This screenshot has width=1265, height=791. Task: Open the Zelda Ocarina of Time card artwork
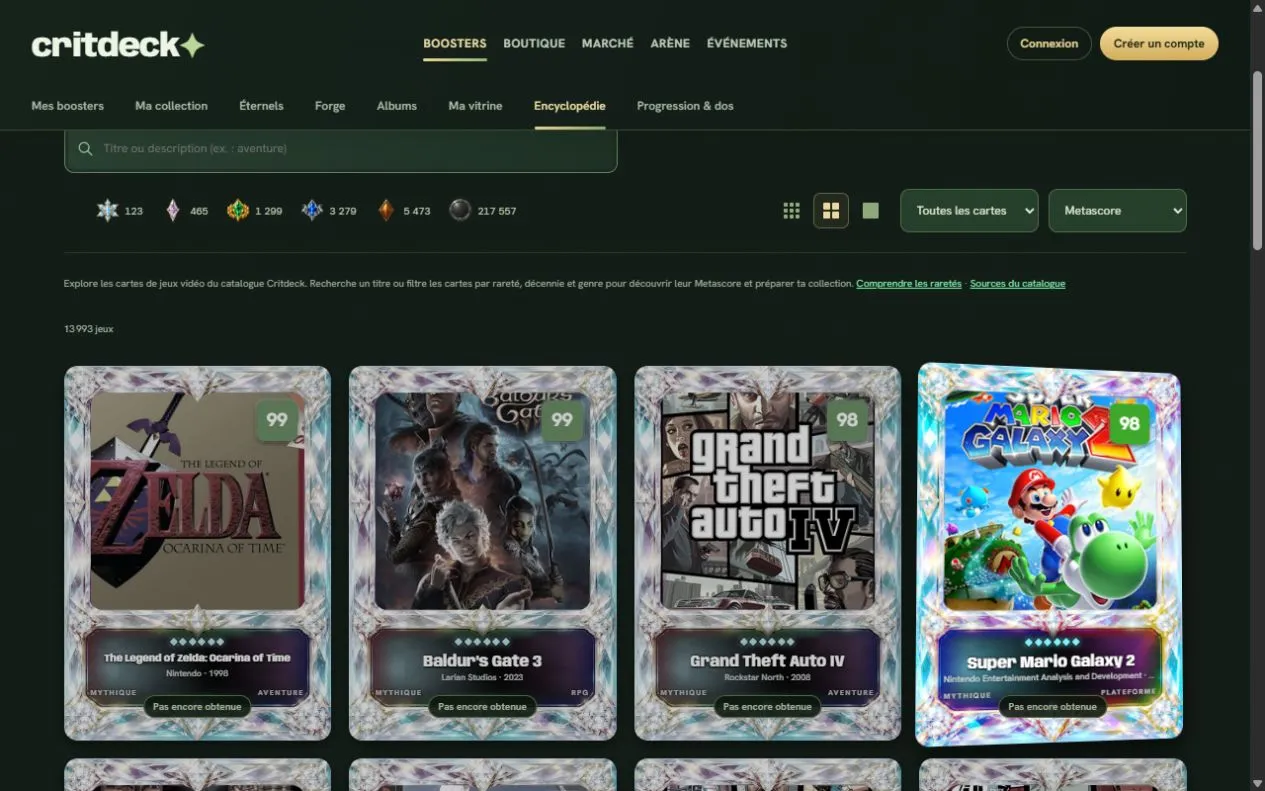pos(197,500)
